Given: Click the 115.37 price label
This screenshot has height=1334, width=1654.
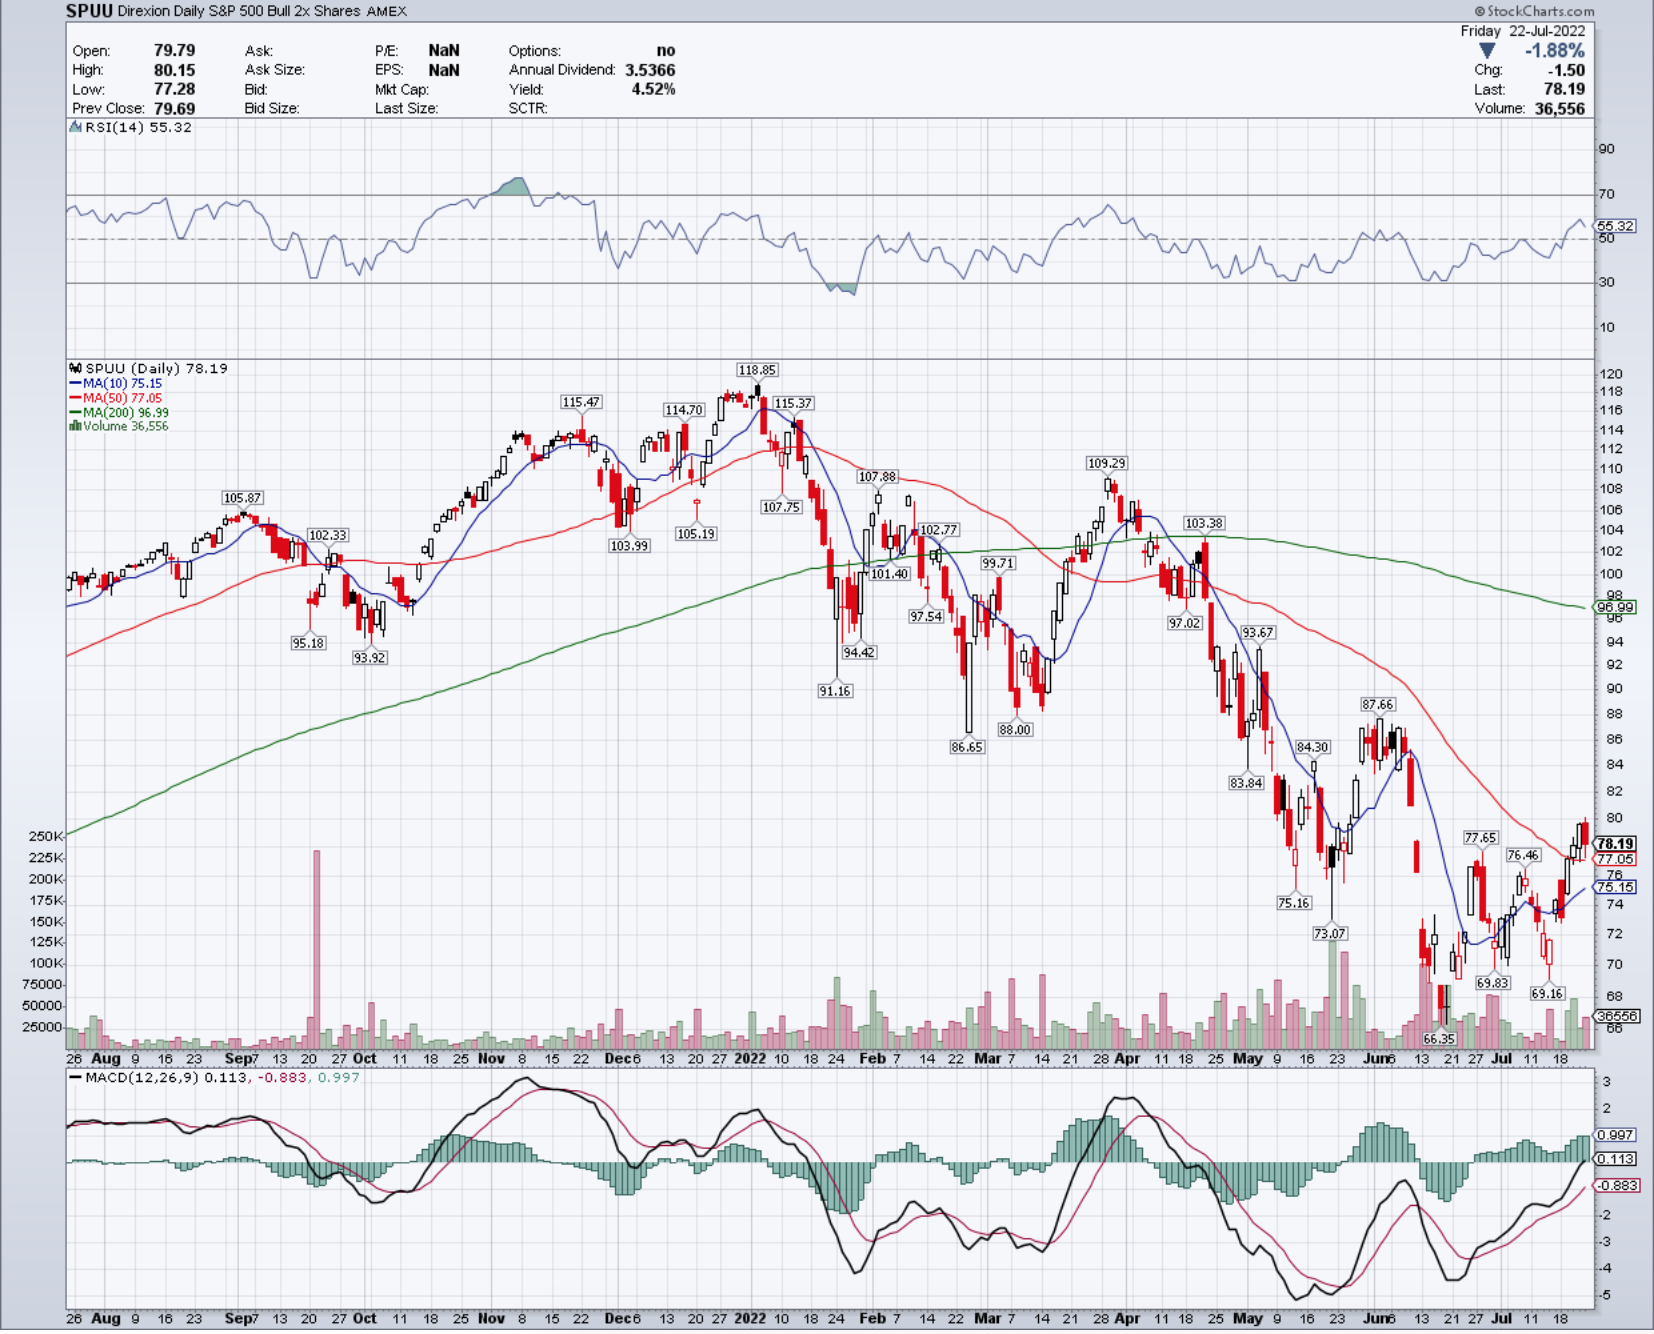Looking at the screenshot, I should click(x=793, y=403).
